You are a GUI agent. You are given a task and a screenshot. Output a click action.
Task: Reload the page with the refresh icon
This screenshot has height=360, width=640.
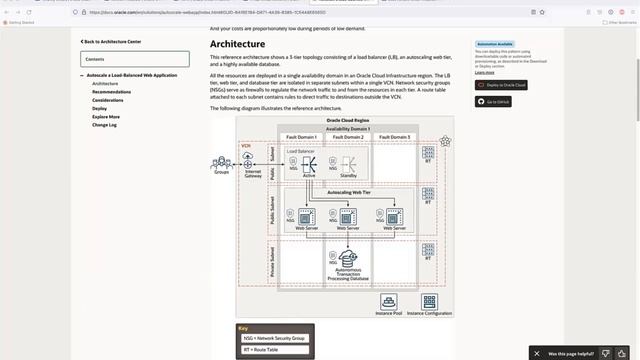tap(29, 12)
